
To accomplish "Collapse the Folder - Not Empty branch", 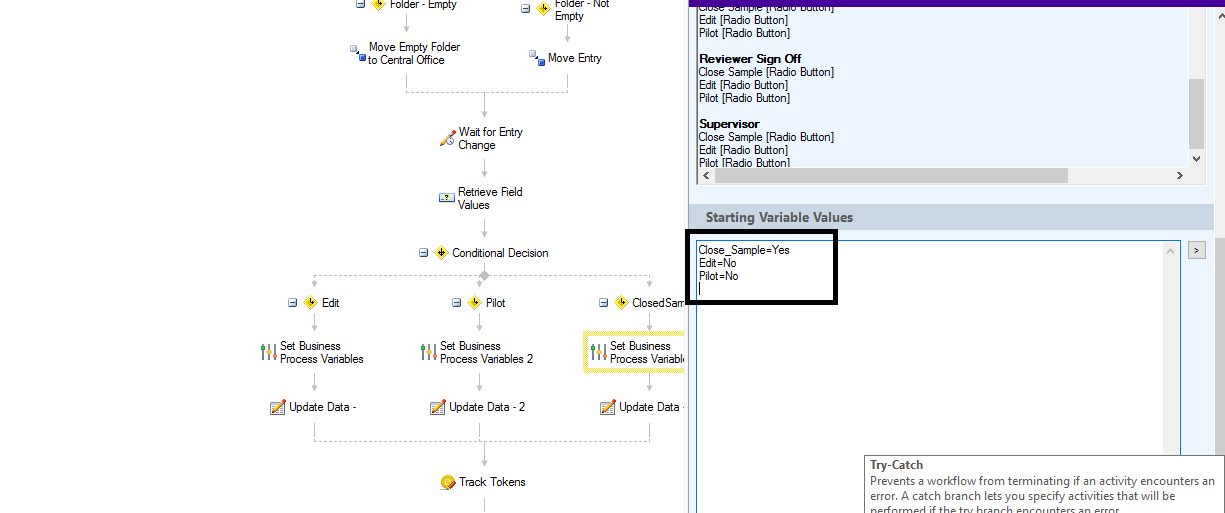I will pyautogui.click(x=525, y=8).
